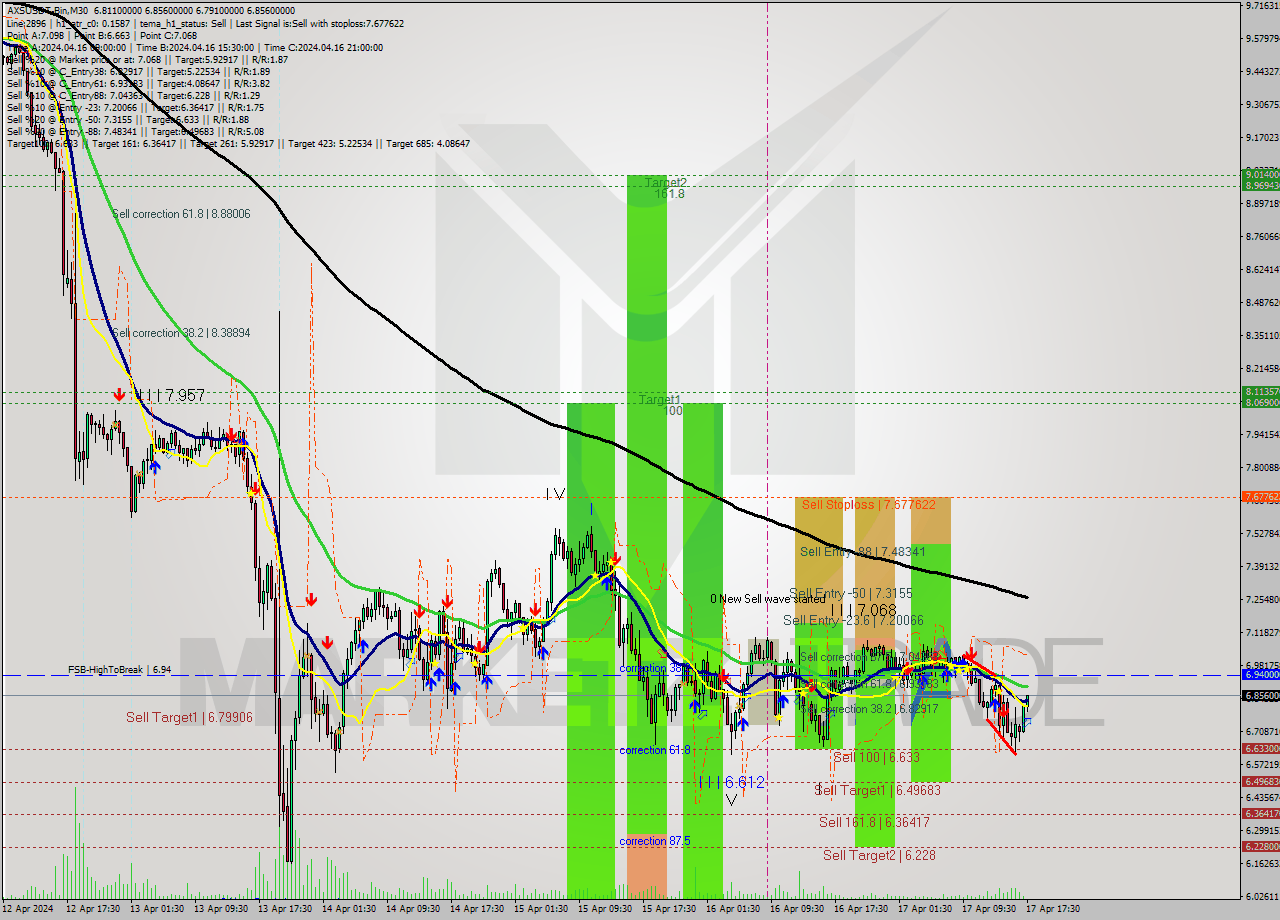1280x920 pixels.
Task: Click the 6.36417 red price tag on the axis
Action: tap(1260, 813)
